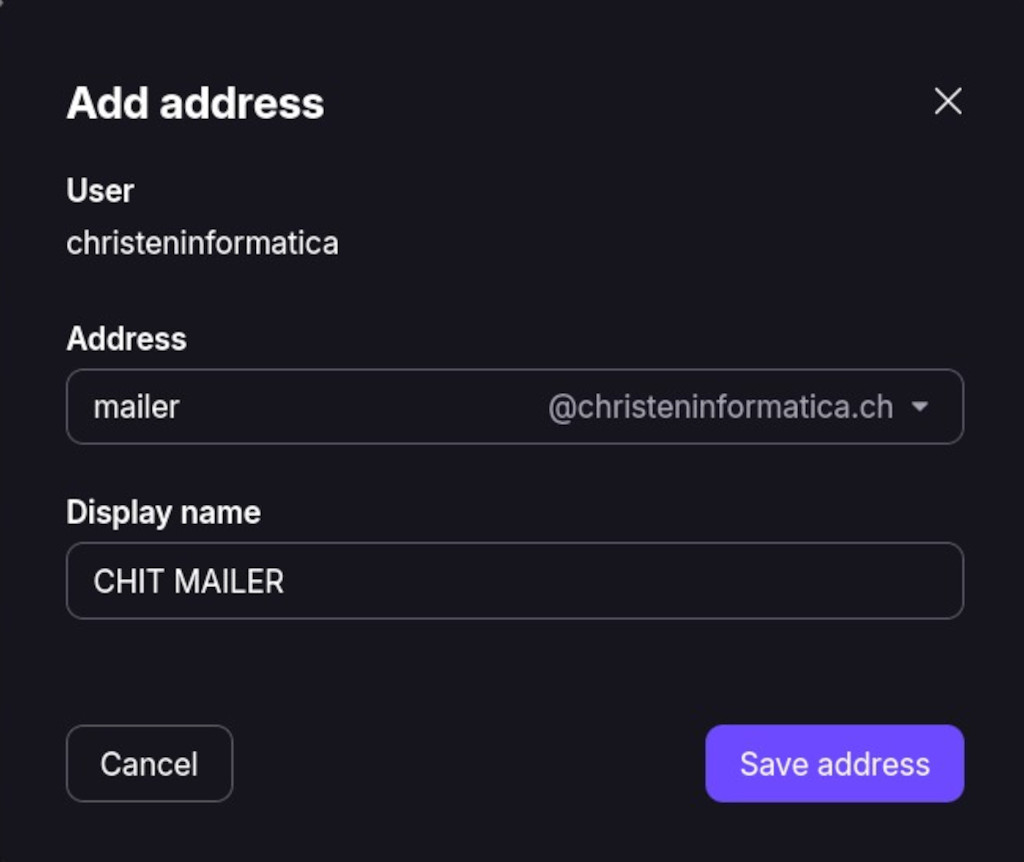
Task: Click the Address field label
Action: (x=126, y=339)
